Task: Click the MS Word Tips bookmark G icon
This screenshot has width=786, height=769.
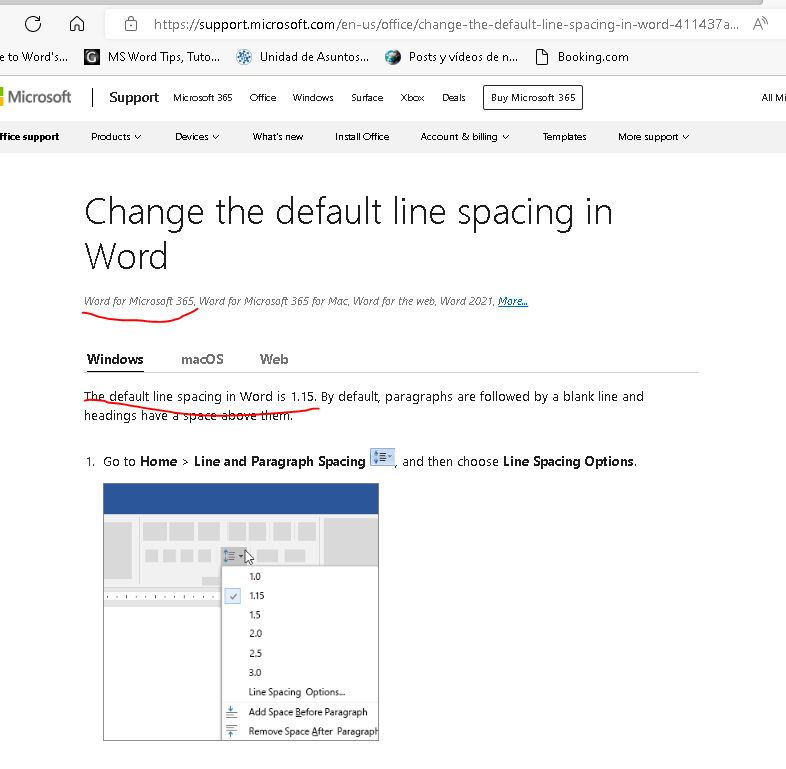Action: [x=91, y=57]
